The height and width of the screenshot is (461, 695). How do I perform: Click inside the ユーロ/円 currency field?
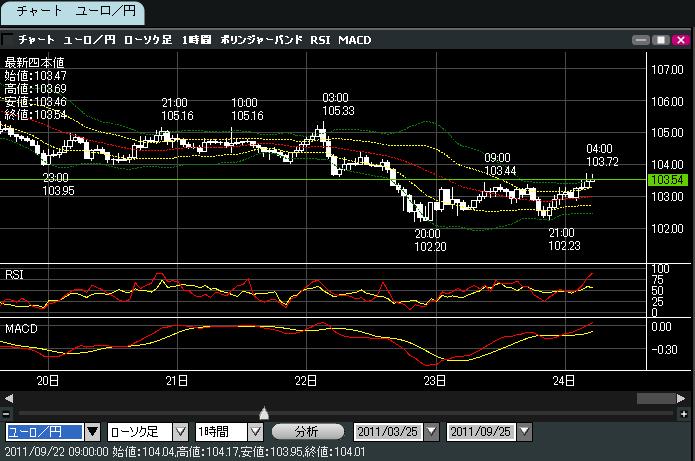[43, 432]
